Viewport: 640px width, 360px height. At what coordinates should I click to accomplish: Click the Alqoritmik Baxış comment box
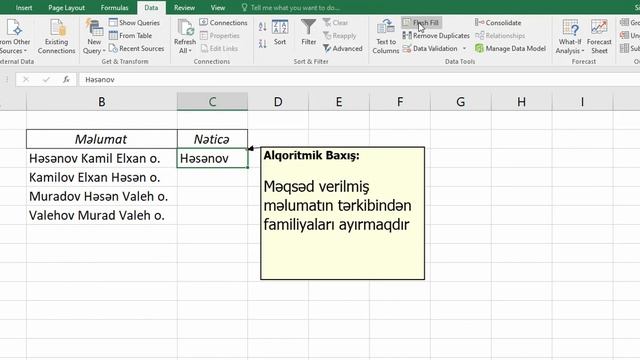tap(342, 213)
